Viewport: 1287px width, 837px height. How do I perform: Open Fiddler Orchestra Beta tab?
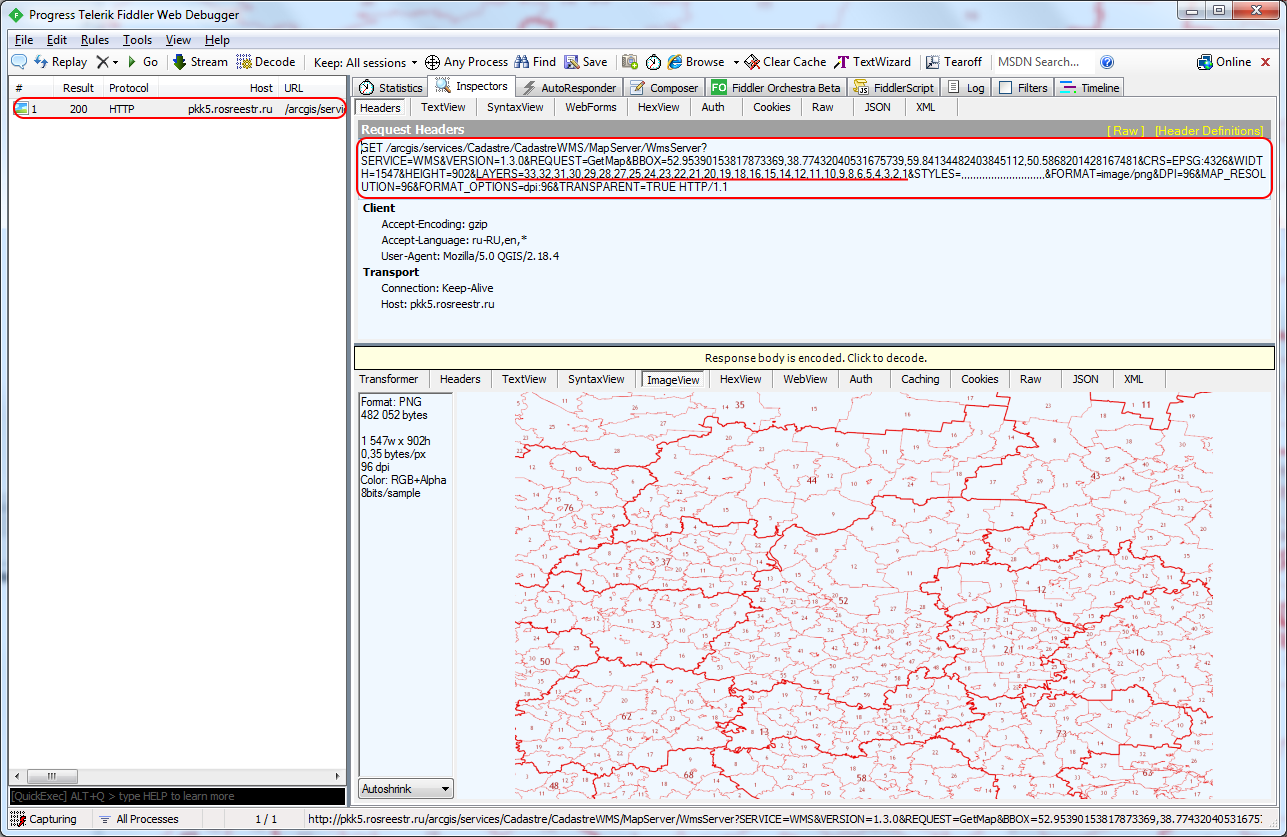(776, 88)
